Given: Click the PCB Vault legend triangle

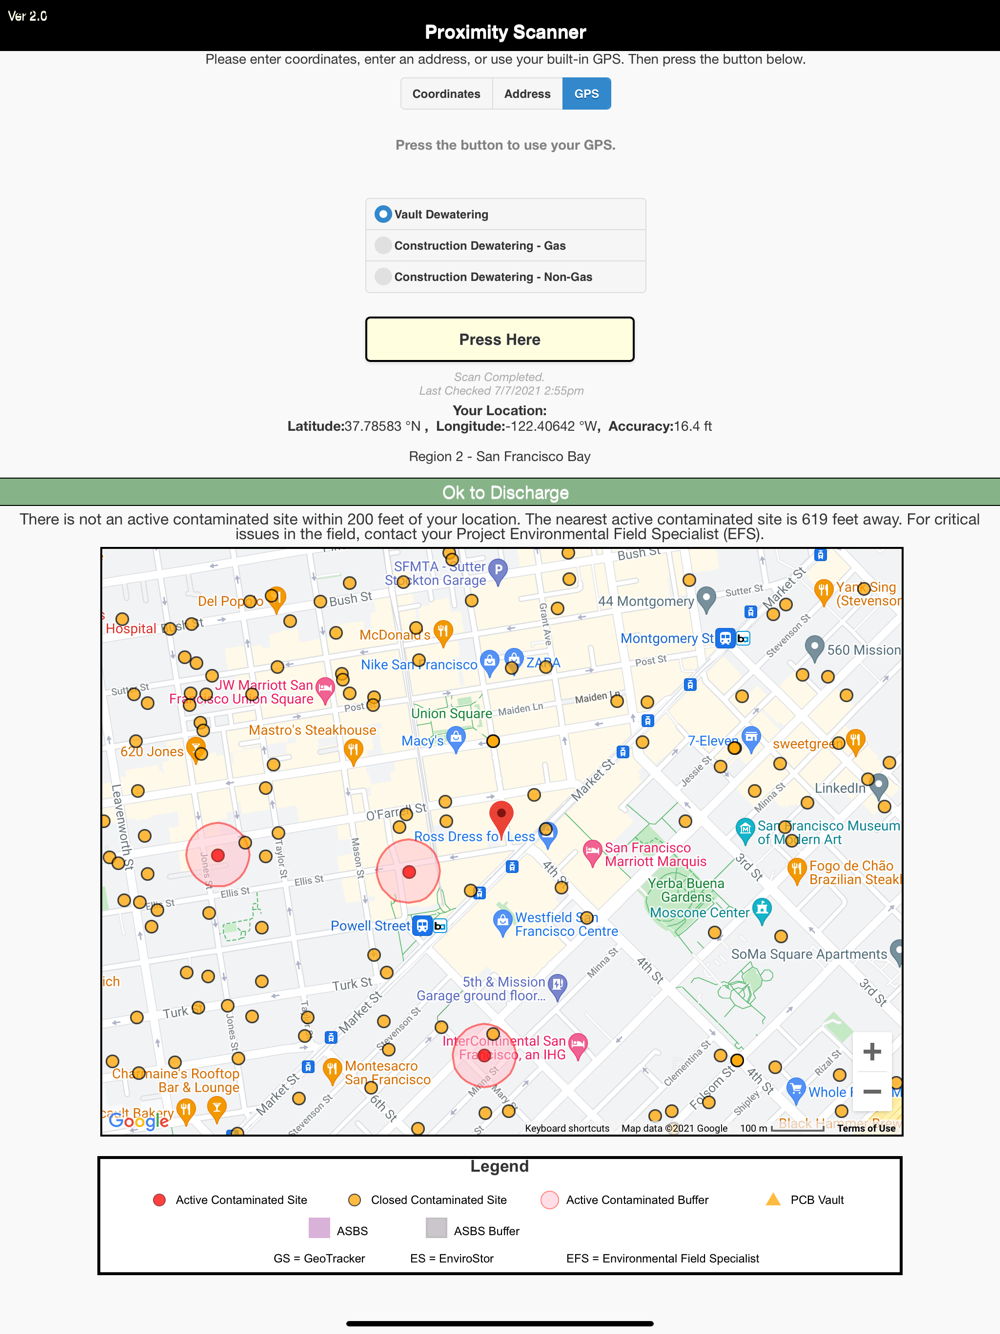Looking at the screenshot, I should click(773, 1199).
